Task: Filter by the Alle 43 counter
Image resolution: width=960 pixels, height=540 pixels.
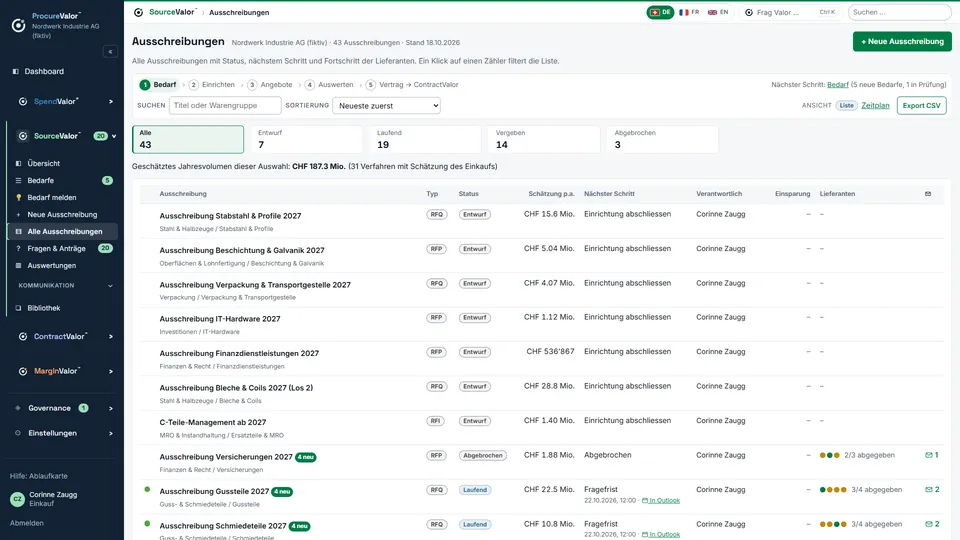Action: (188, 139)
